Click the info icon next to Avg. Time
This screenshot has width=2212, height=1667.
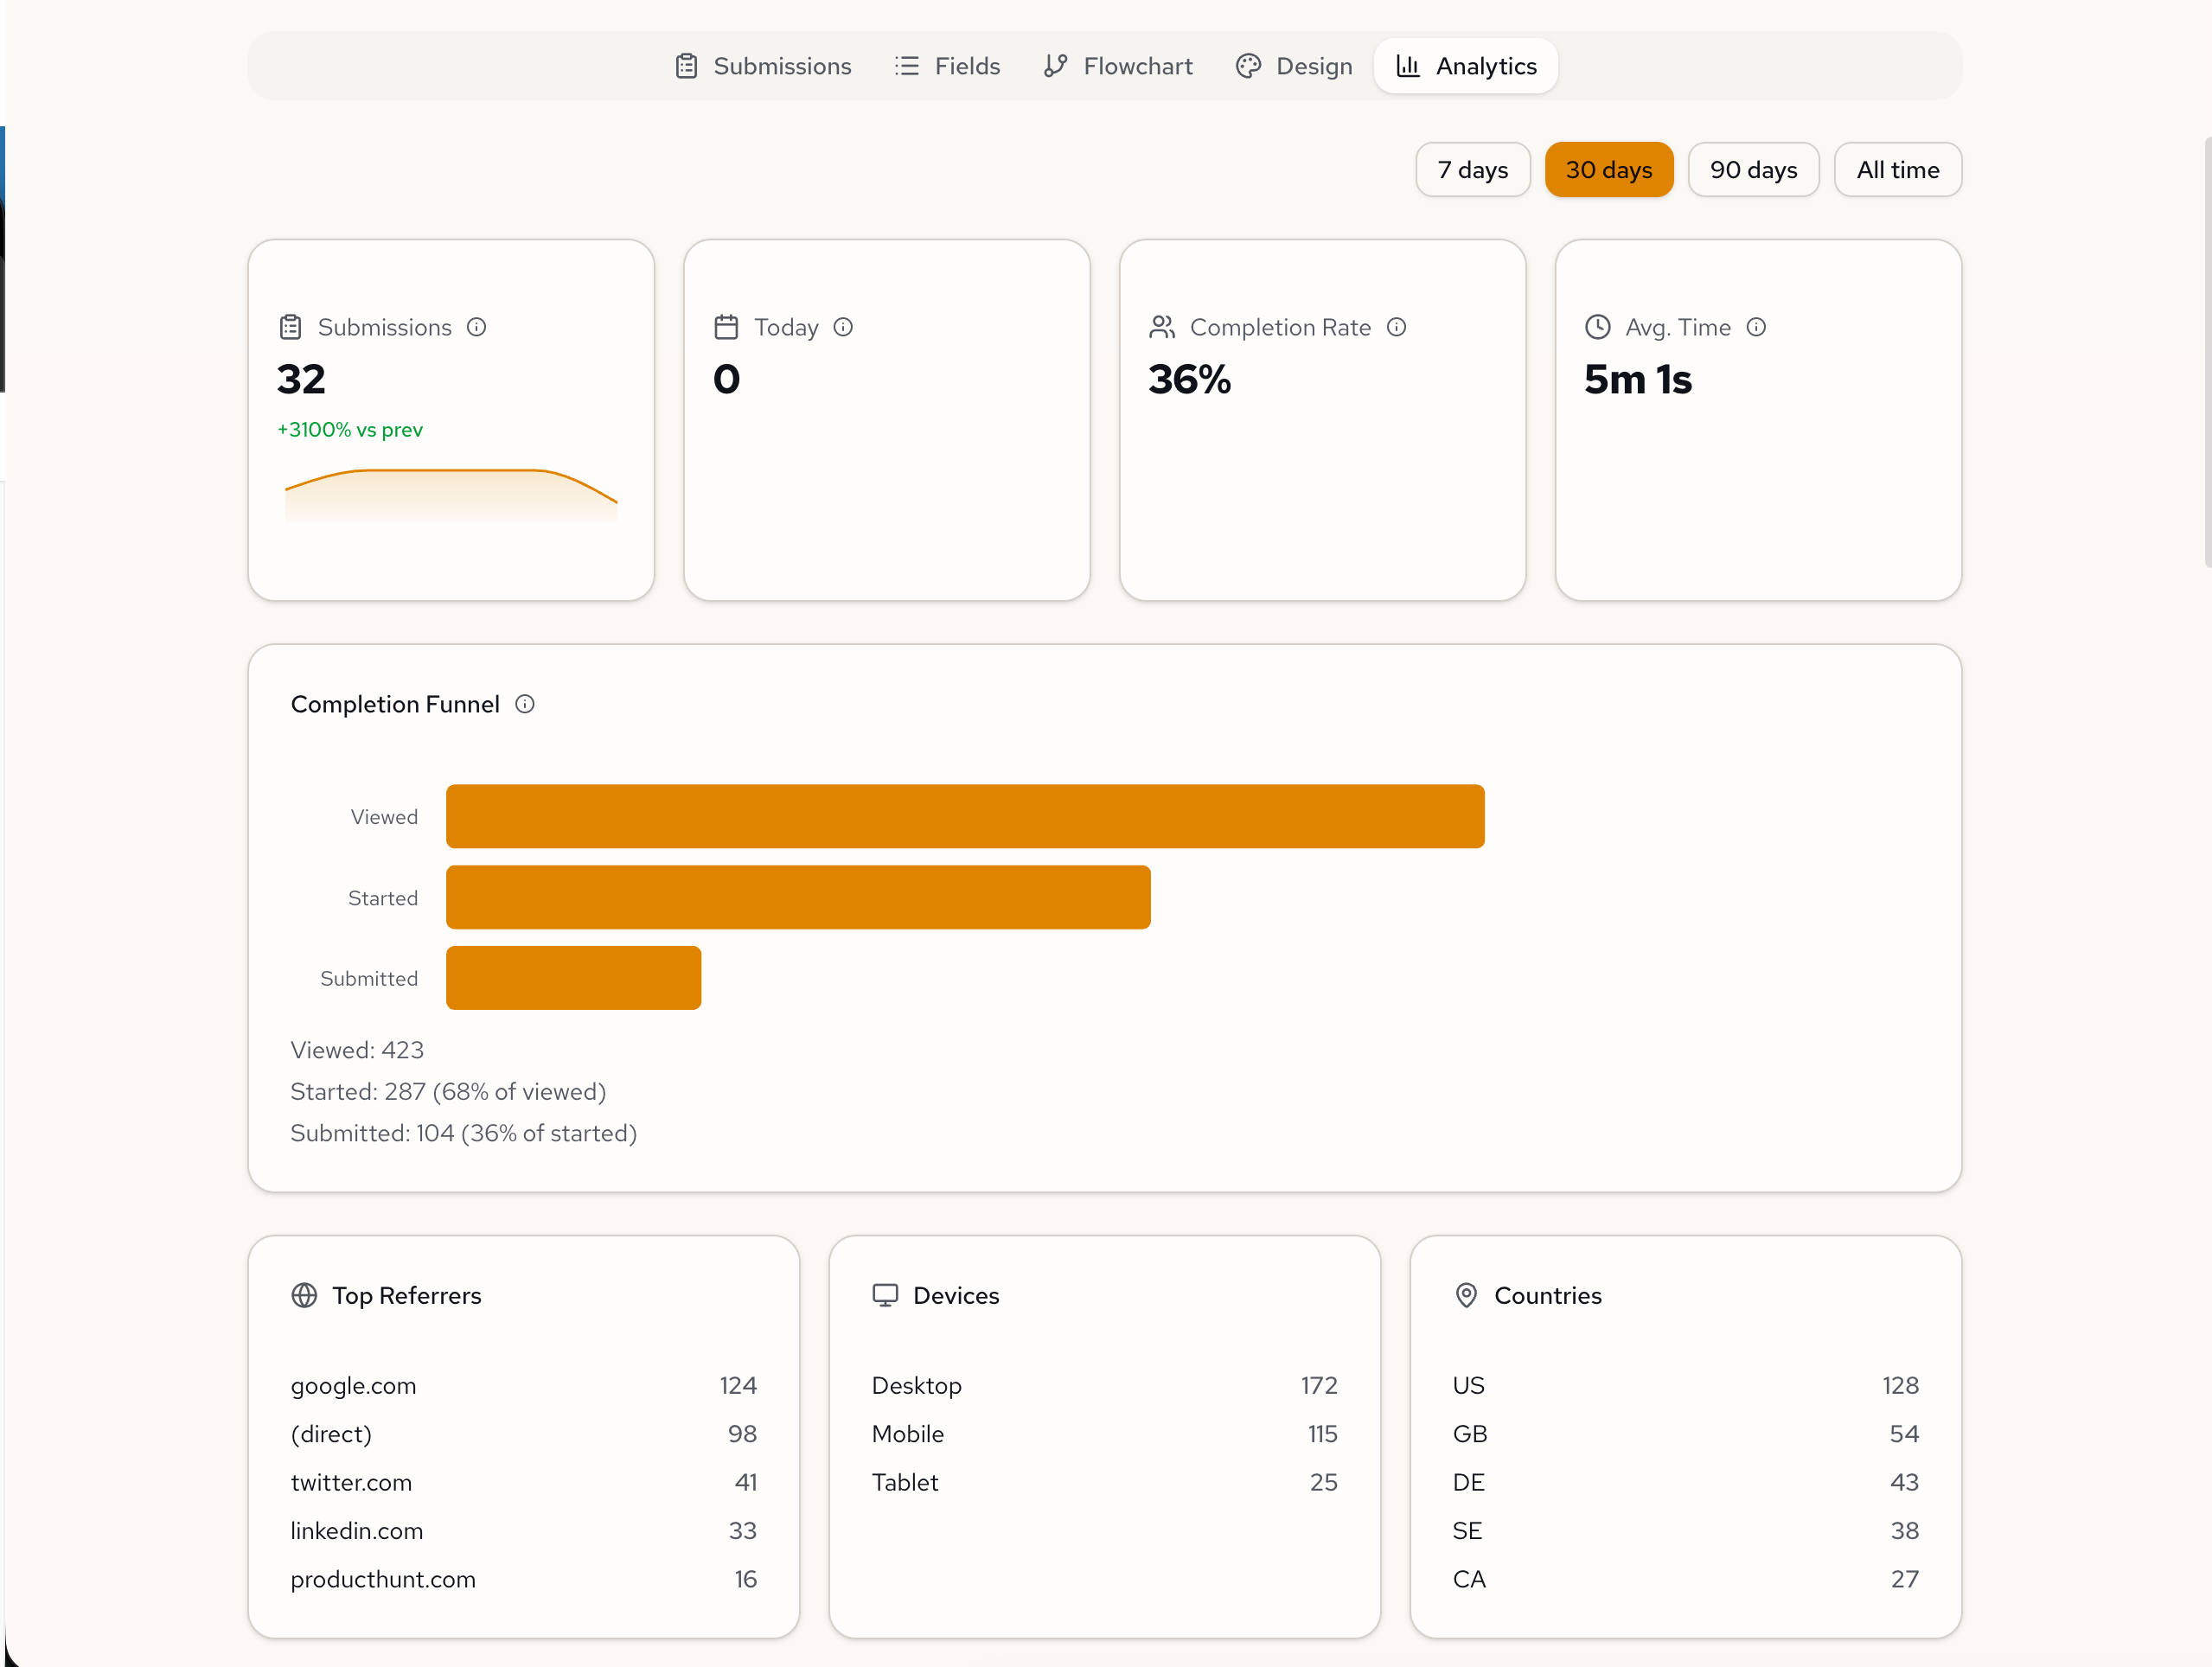(1756, 327)
